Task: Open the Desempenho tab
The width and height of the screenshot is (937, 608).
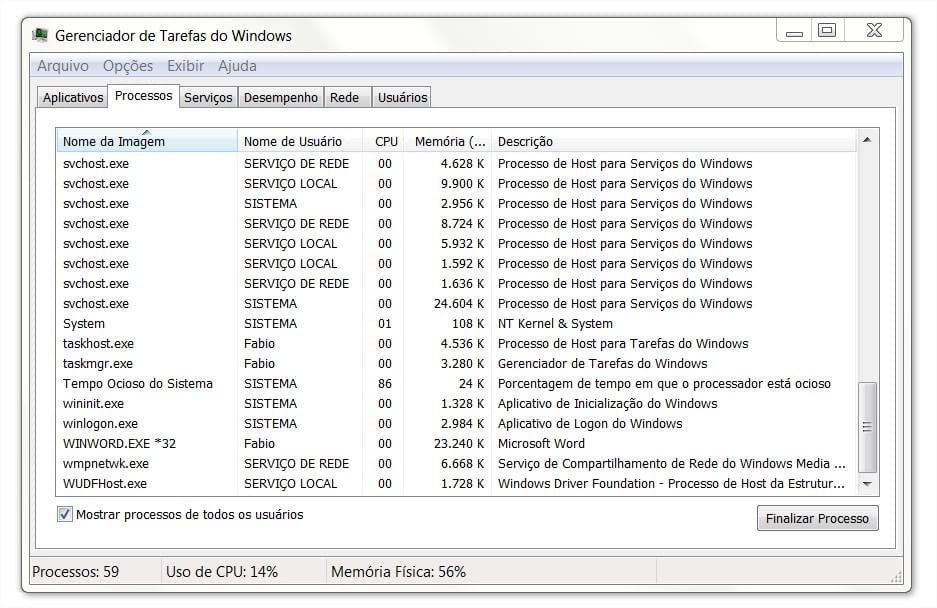Action: (x=281, y=97)
